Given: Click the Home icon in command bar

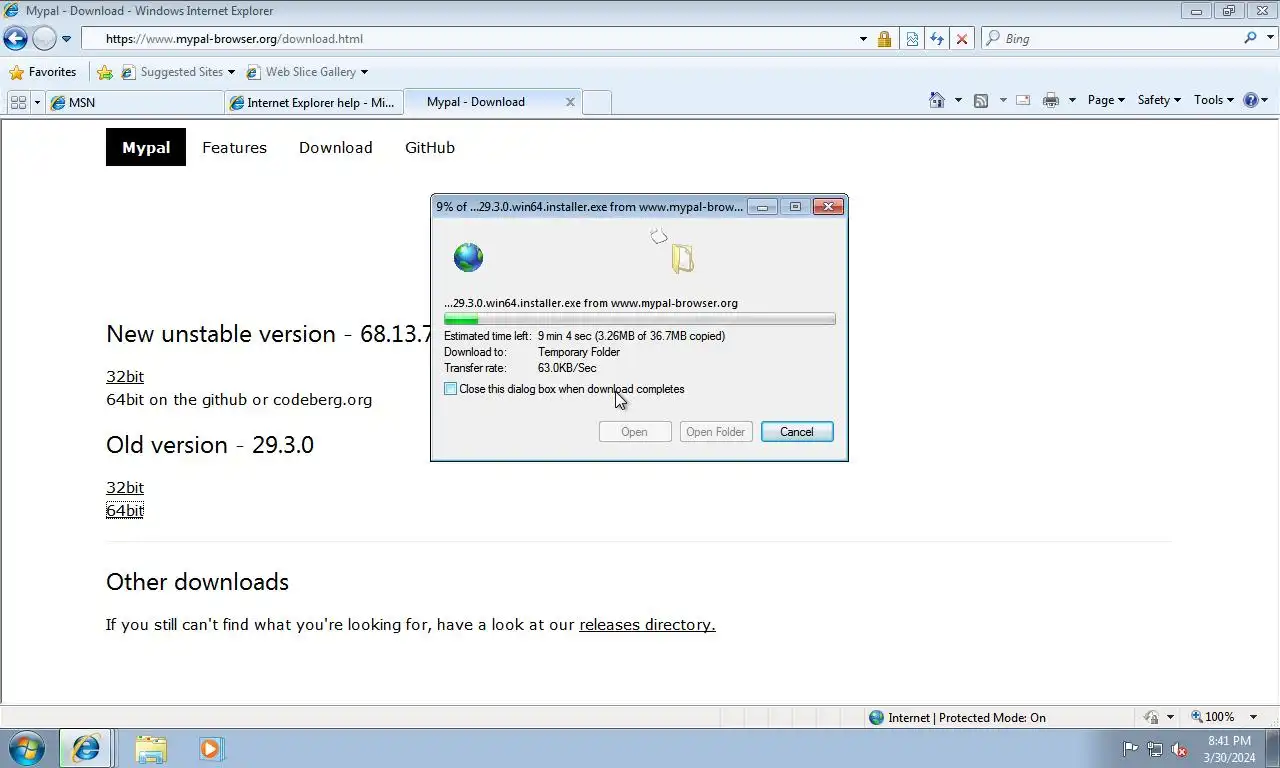Looking at the screenshot, I should (937, 100).
